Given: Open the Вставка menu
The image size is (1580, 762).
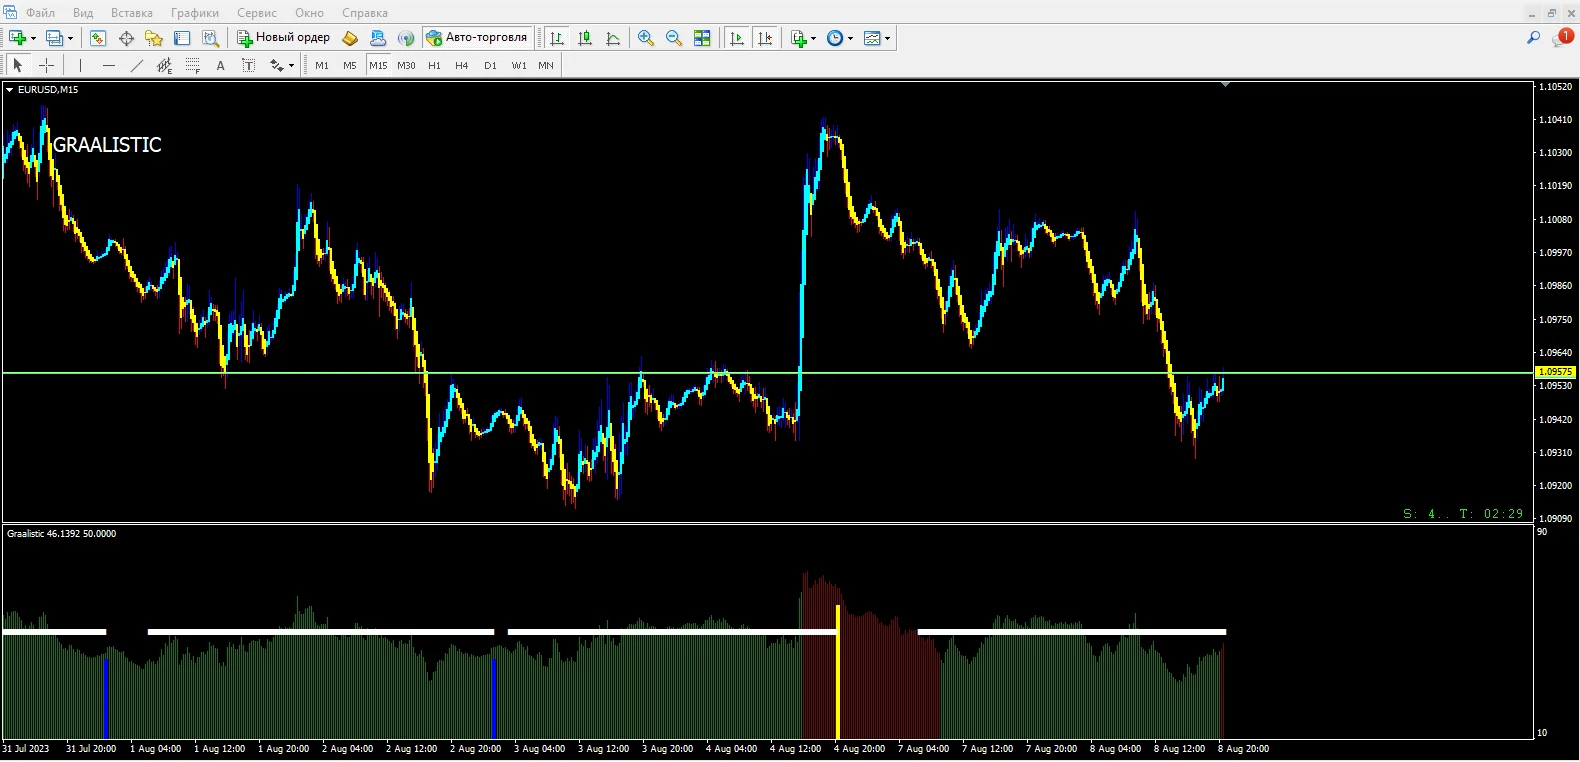Looking at the screenshot, I should click(x=132, y=13).
